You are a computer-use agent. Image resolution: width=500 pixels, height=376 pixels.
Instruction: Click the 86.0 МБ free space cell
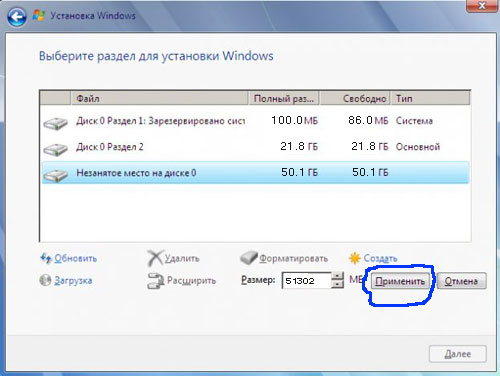tap(368, 120)
